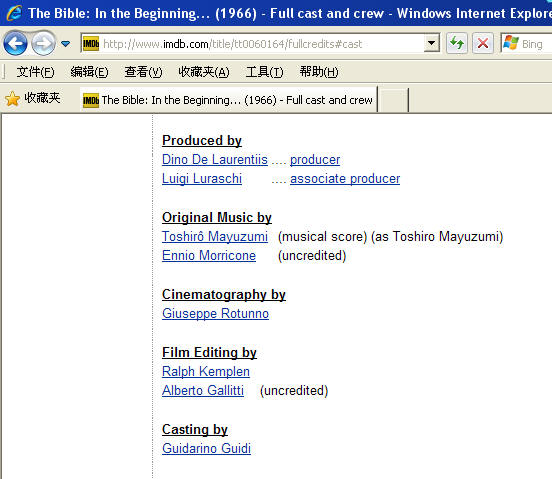
Task: Click the green Refresh arrows icon
Action: click(457, 44)
